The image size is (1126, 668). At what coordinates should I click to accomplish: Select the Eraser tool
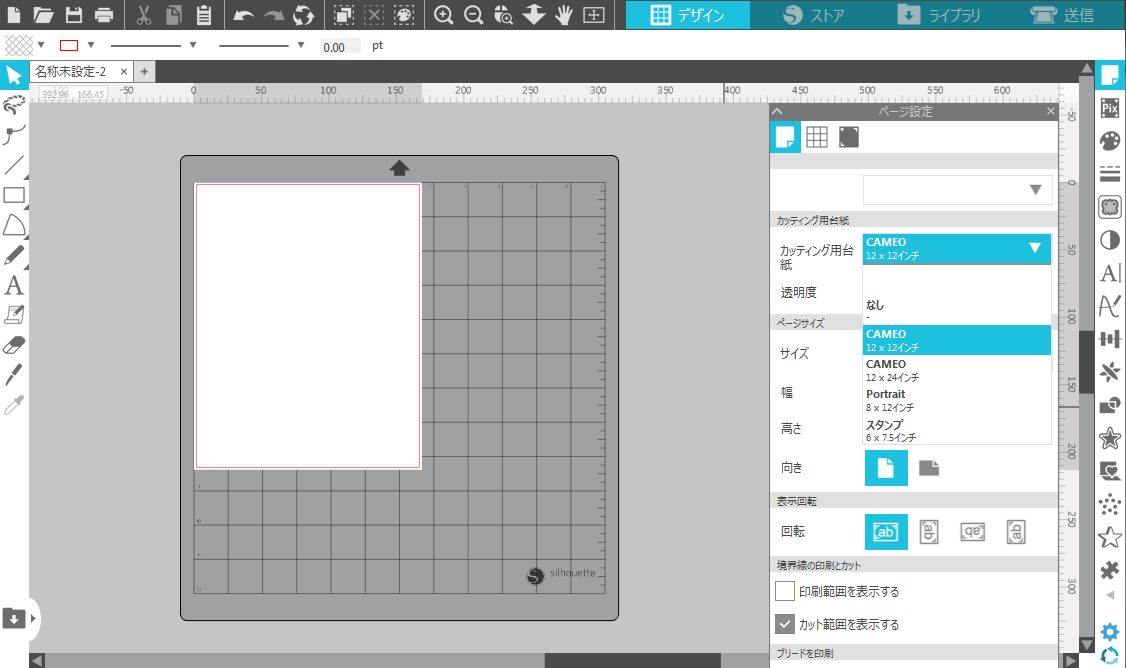pos(14,345)
